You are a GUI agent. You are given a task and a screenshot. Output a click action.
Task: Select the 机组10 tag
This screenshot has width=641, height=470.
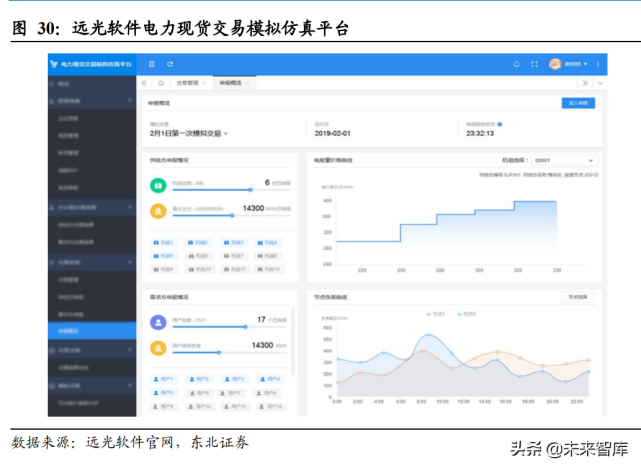(x=199, y=269)
